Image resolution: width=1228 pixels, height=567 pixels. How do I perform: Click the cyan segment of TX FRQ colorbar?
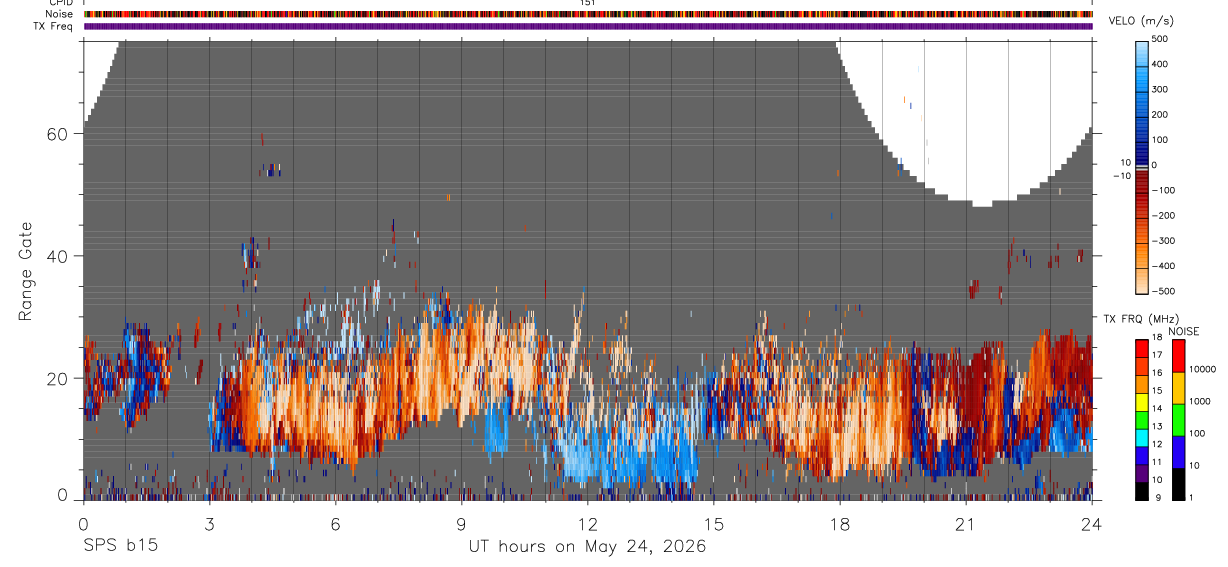(x=1141, y=438)
